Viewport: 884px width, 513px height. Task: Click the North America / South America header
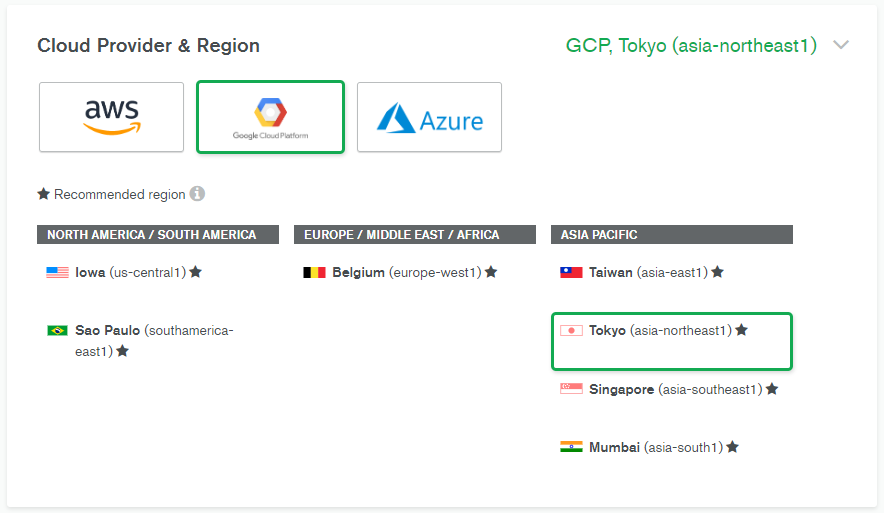(158, 235)
